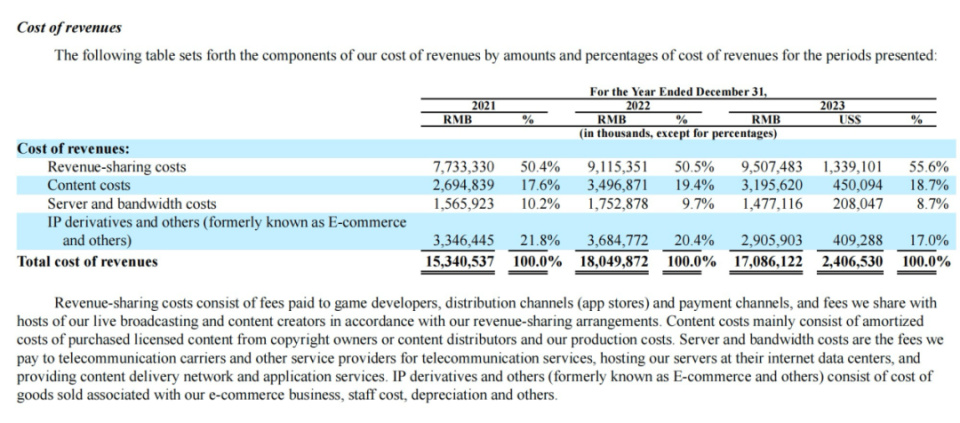Click the 55.6% percentage cell
Image resolution: width=960 pixels, height=423 pixels.
click(930, 167)
